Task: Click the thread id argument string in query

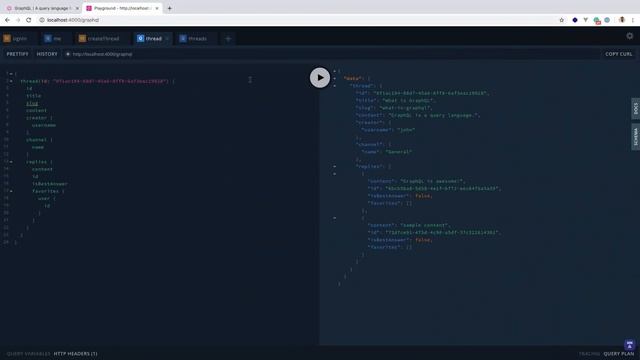Action: point(110,81)
